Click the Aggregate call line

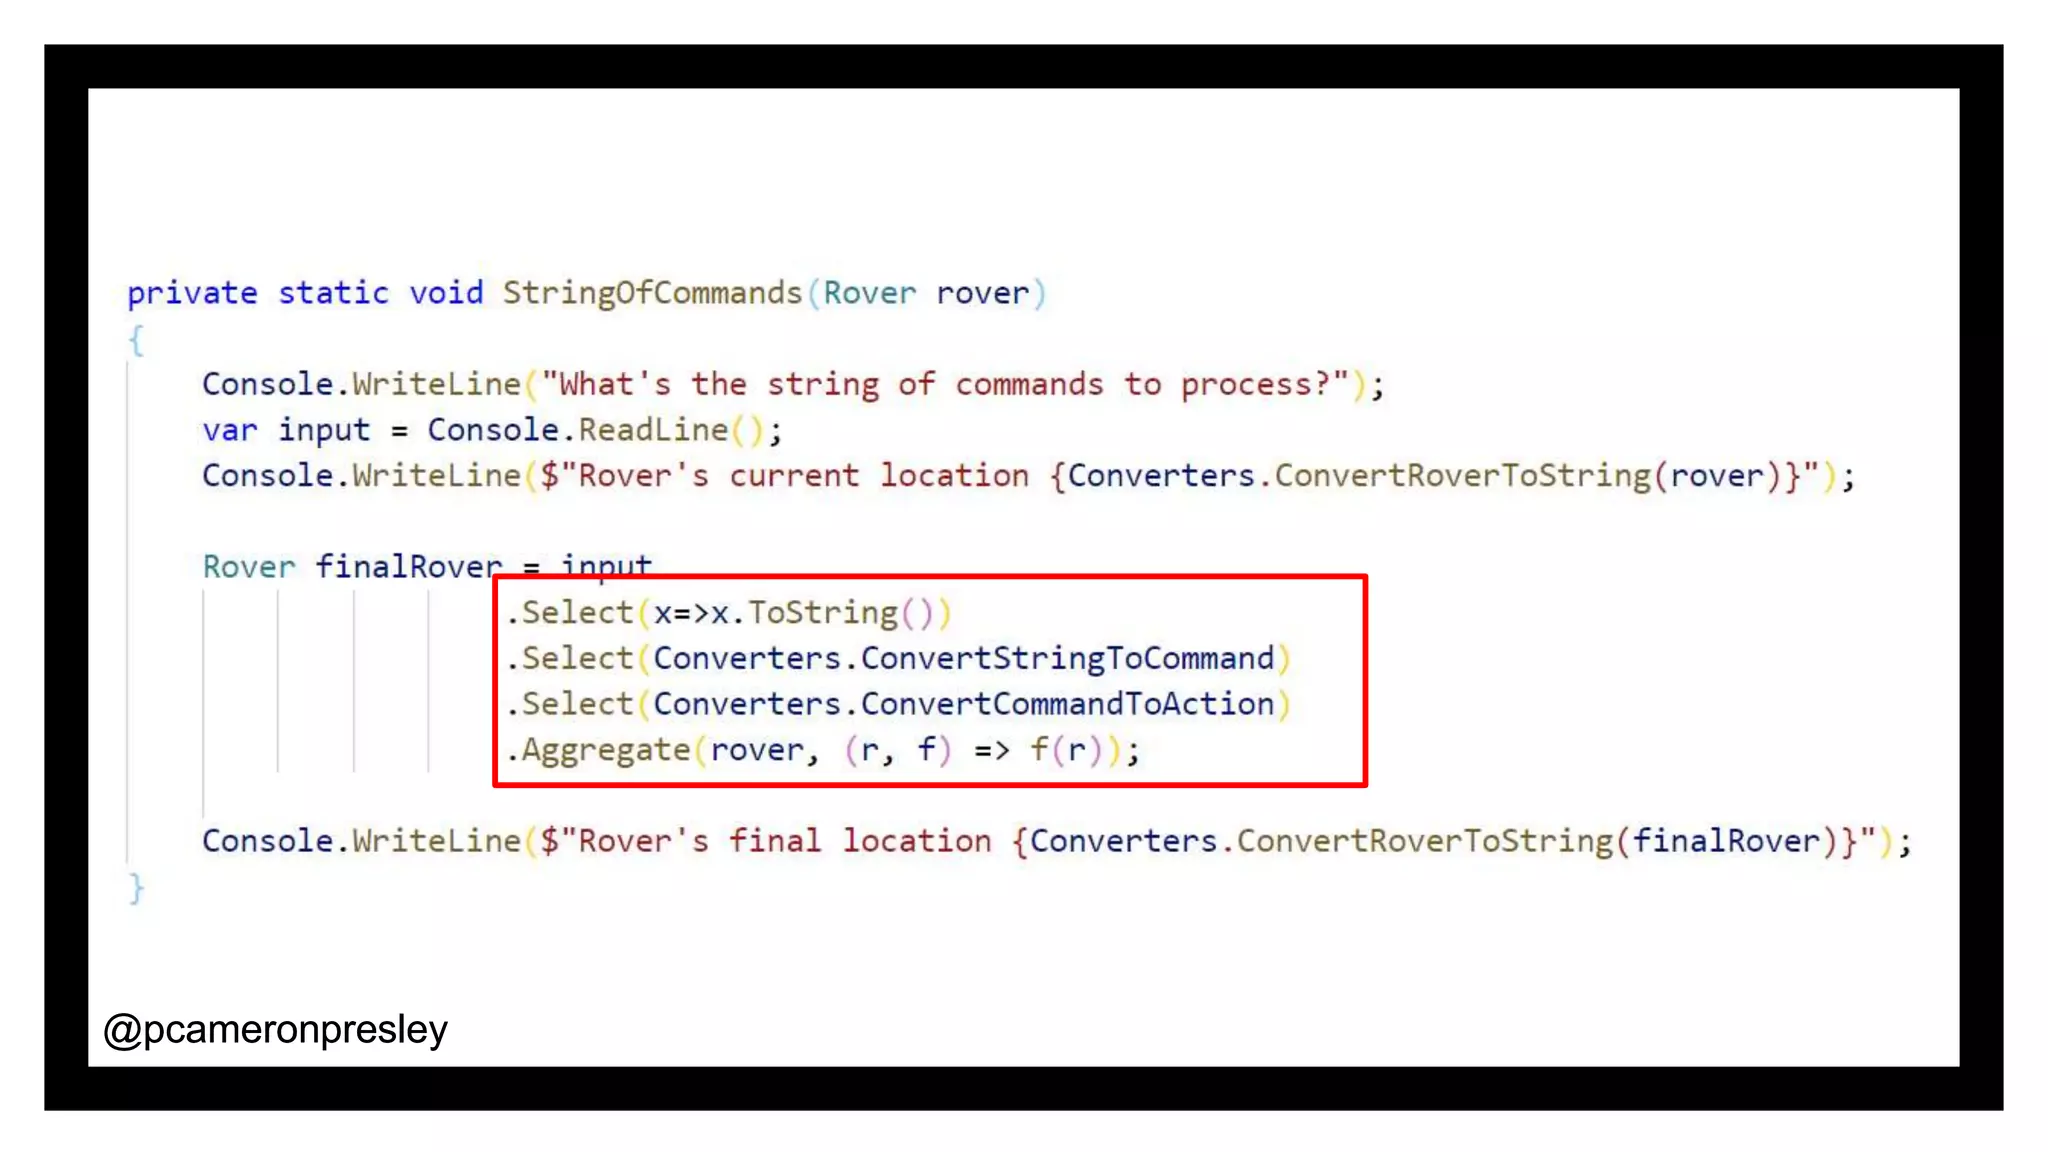coord(822,750)
